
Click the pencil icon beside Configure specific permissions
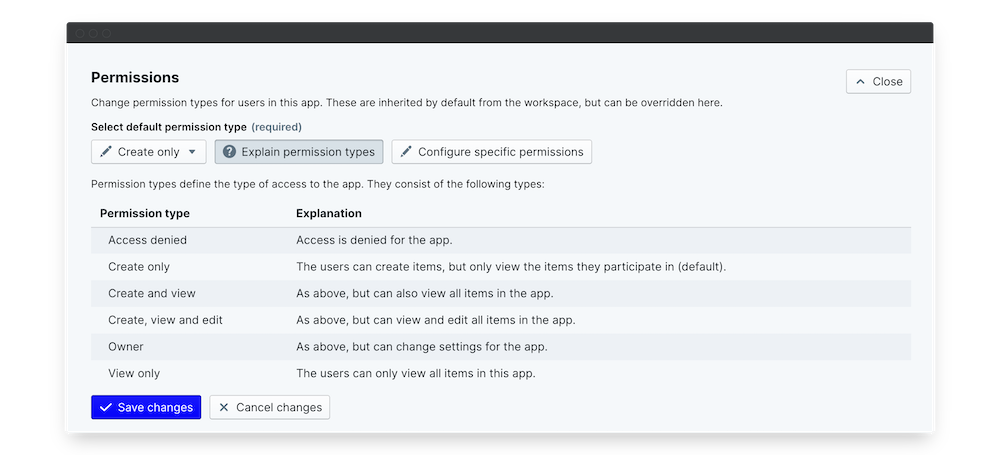406,152
